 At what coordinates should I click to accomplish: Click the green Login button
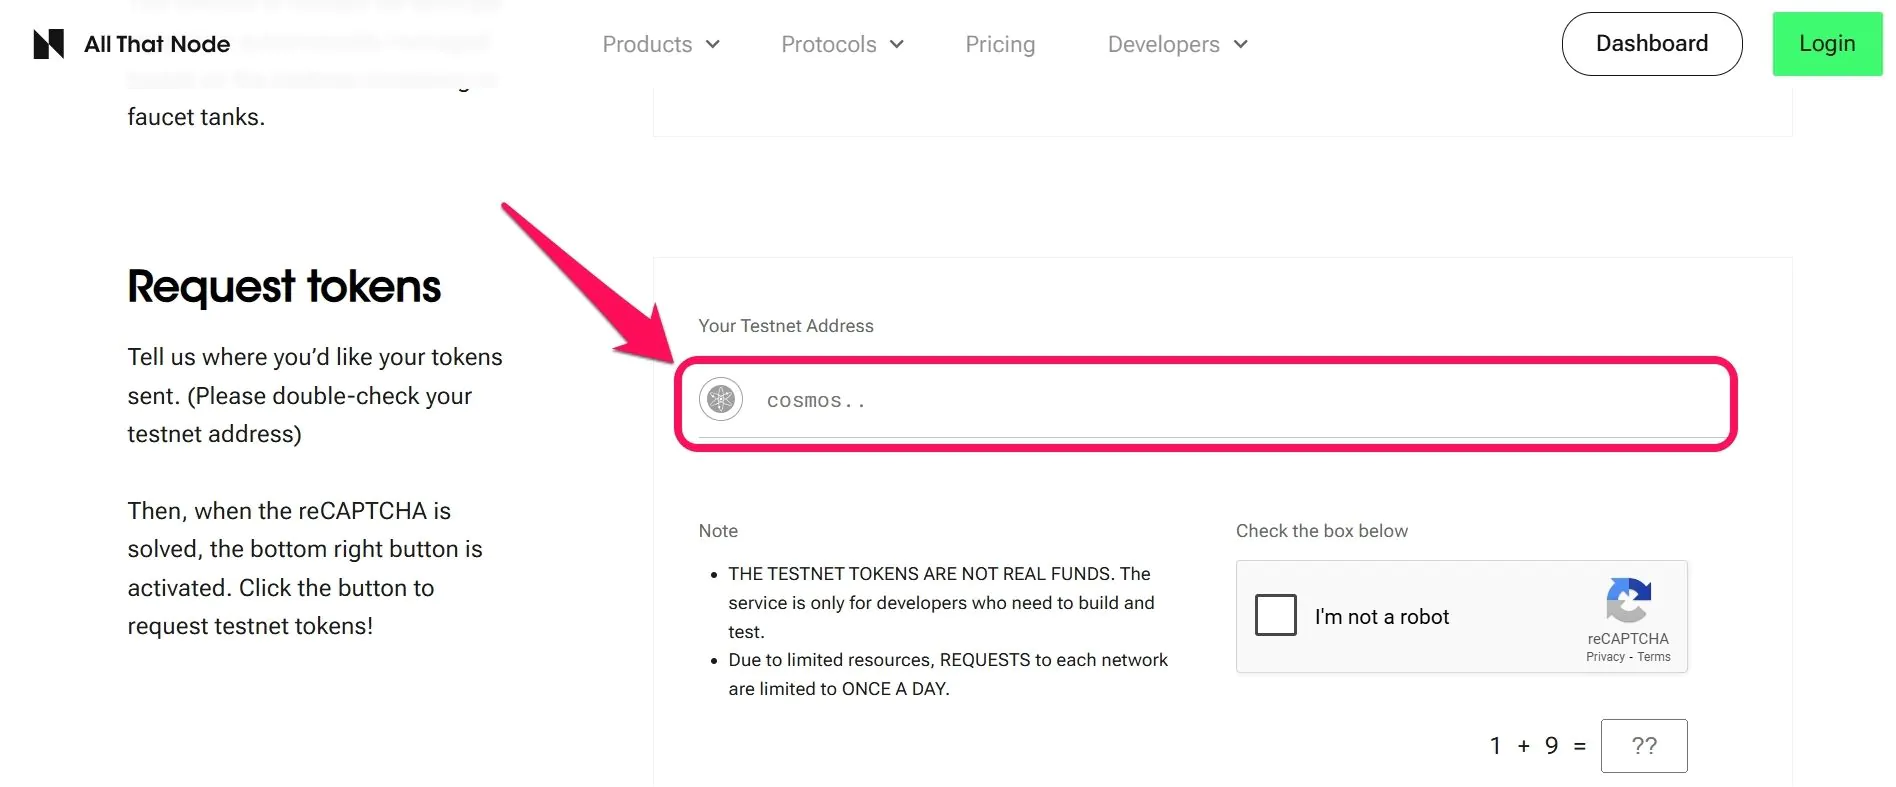1827,44
